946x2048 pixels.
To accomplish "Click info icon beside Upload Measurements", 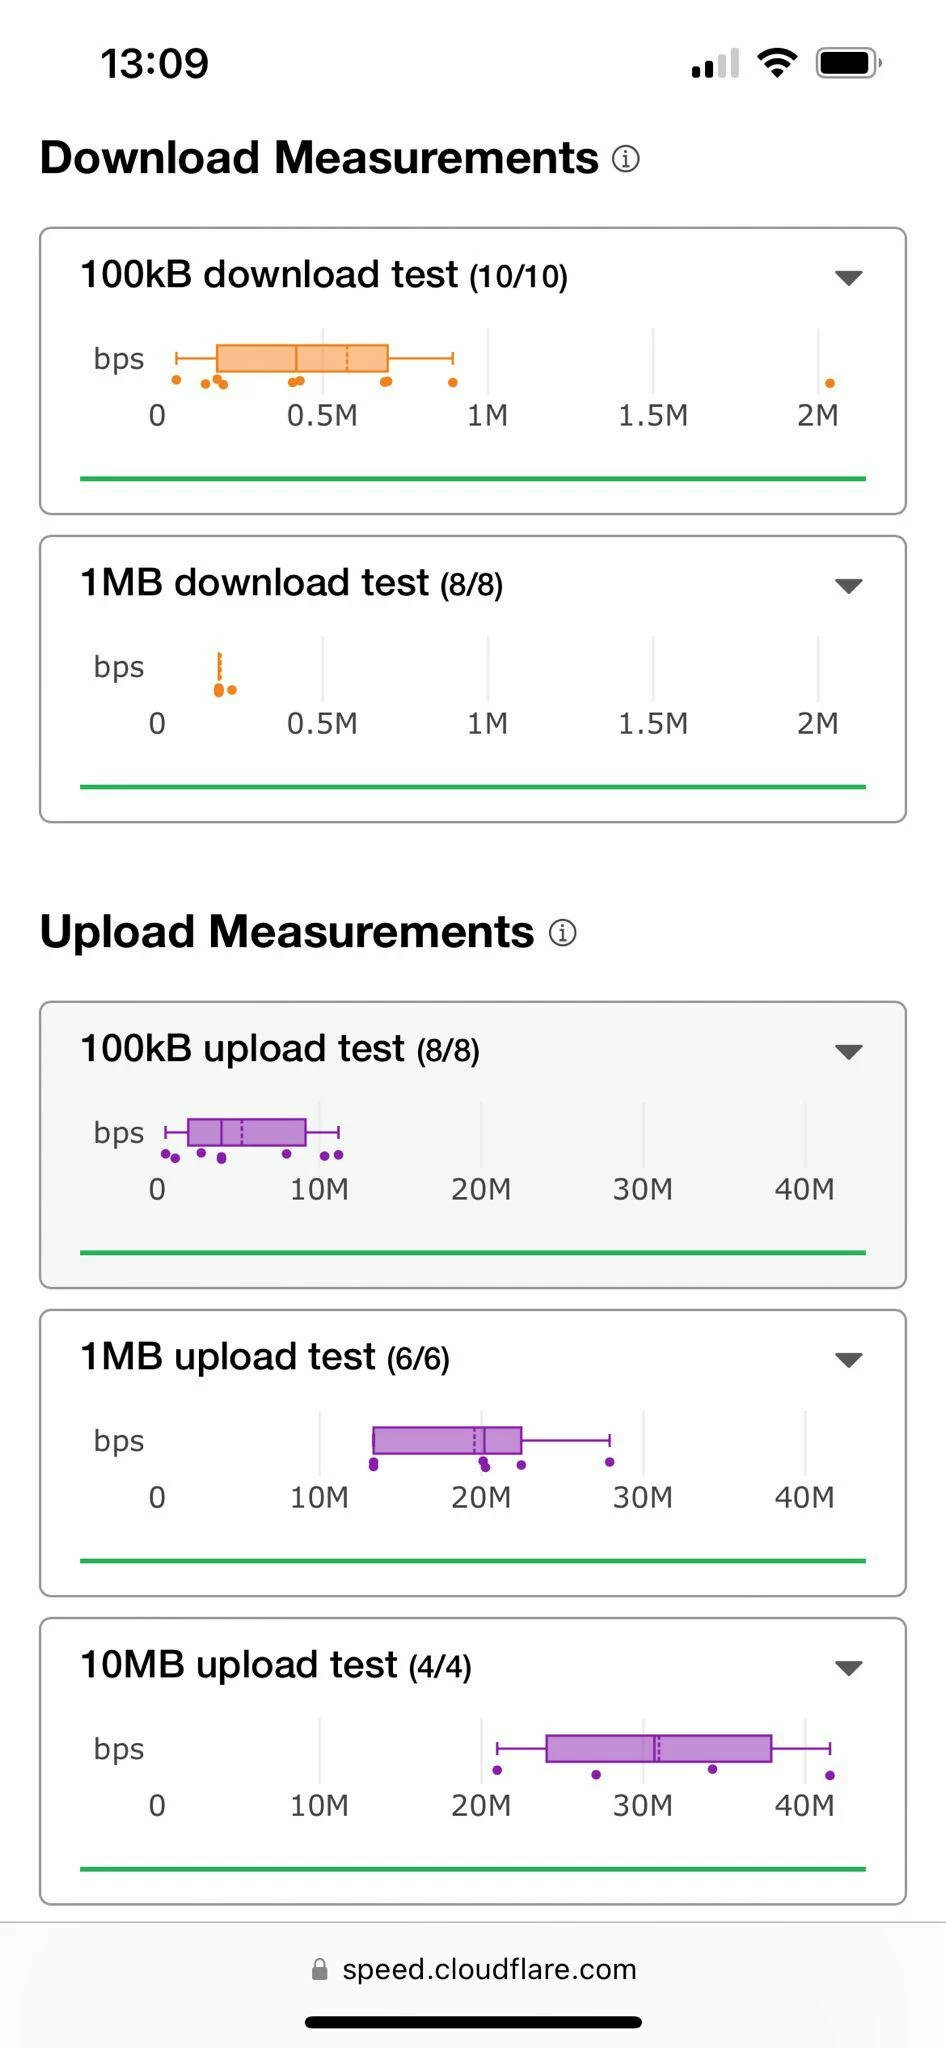I will tap(563, 933).
